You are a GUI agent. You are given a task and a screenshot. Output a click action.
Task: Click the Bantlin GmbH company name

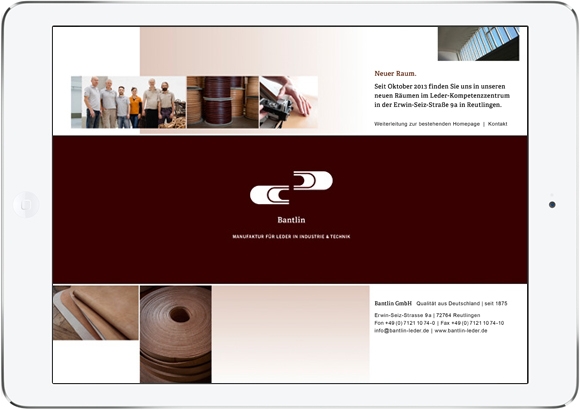click(393, 303)
